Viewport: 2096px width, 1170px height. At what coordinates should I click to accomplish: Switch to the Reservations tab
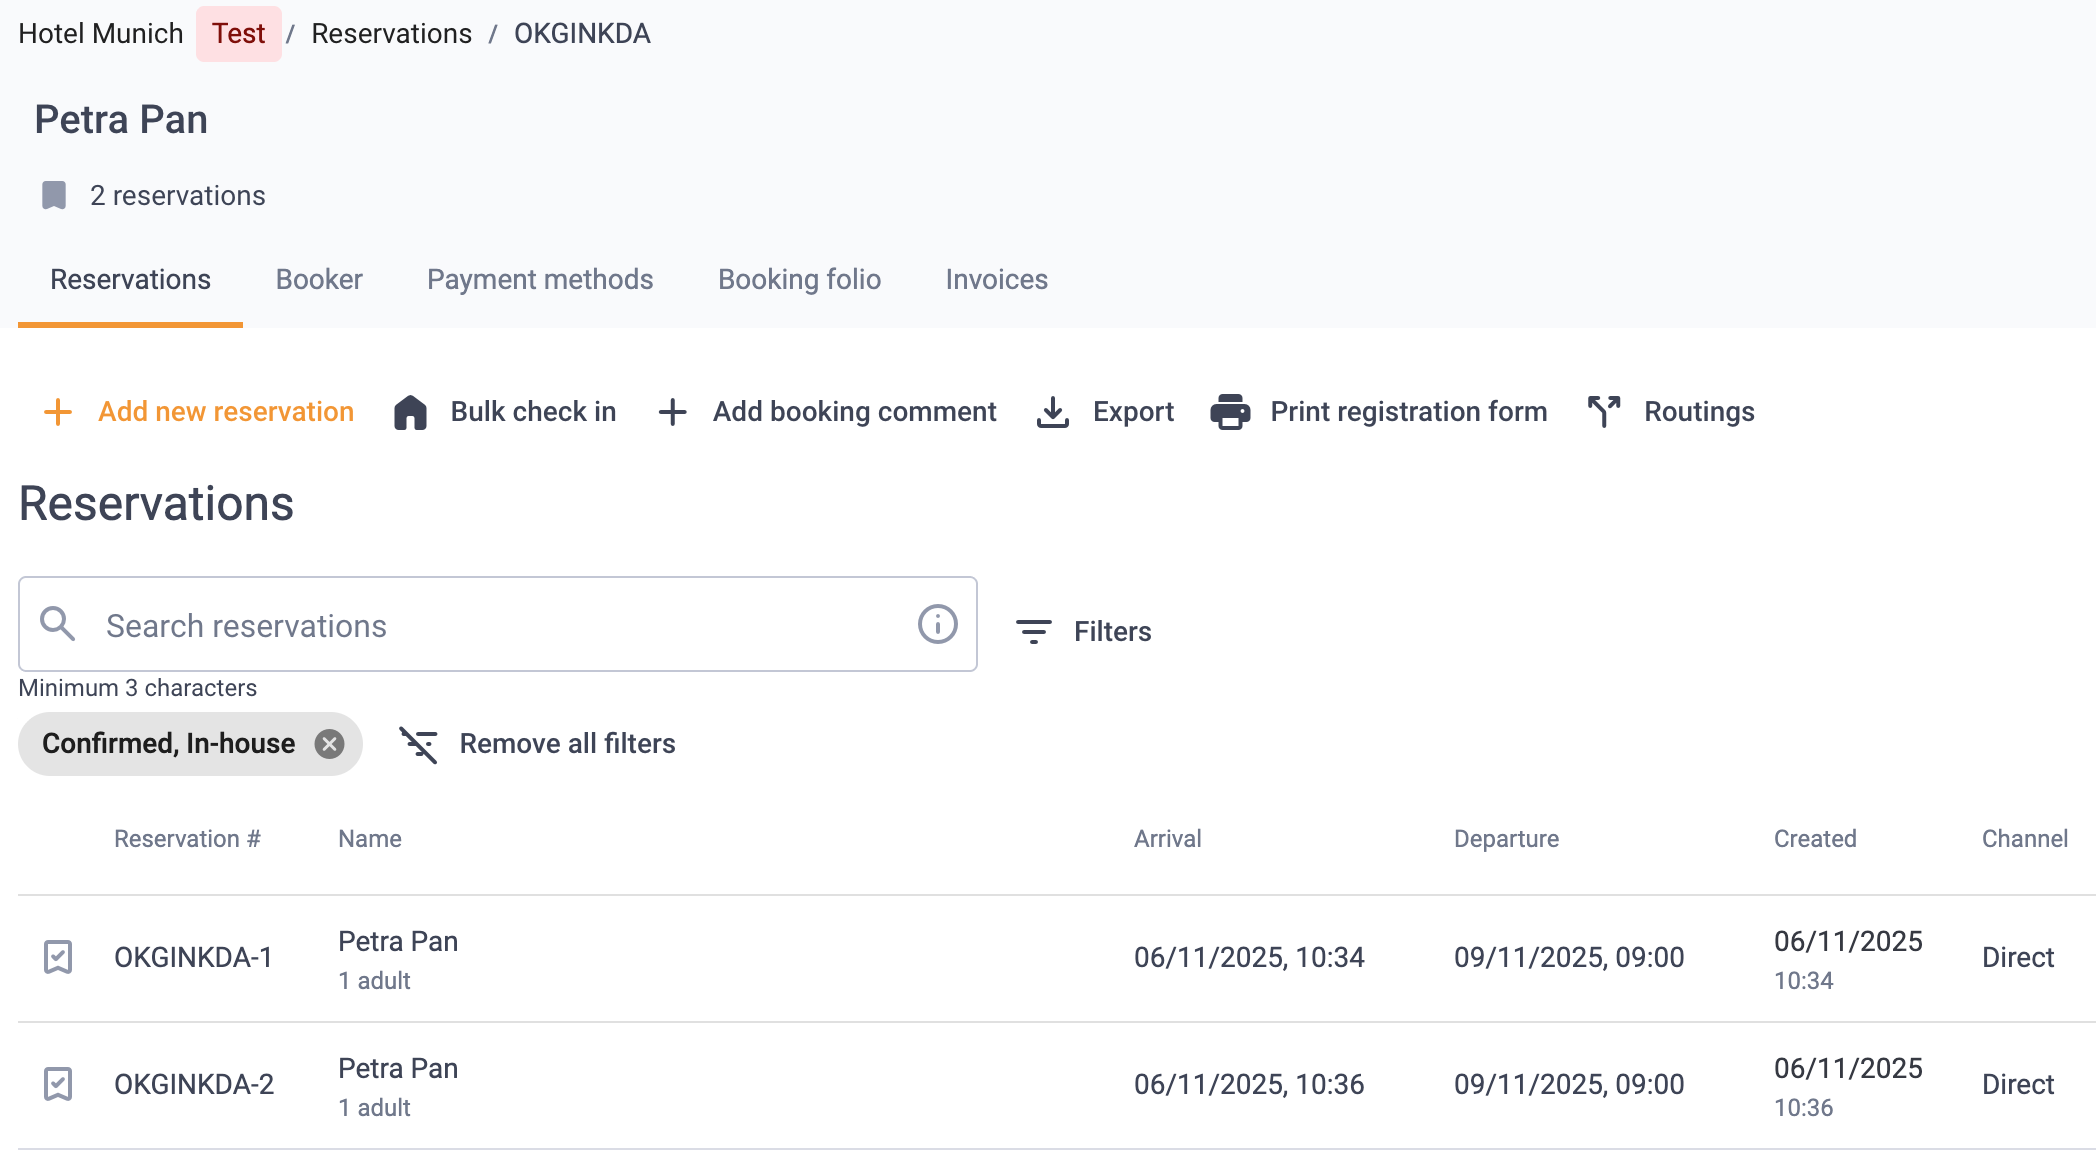click(x=130, y=280)
